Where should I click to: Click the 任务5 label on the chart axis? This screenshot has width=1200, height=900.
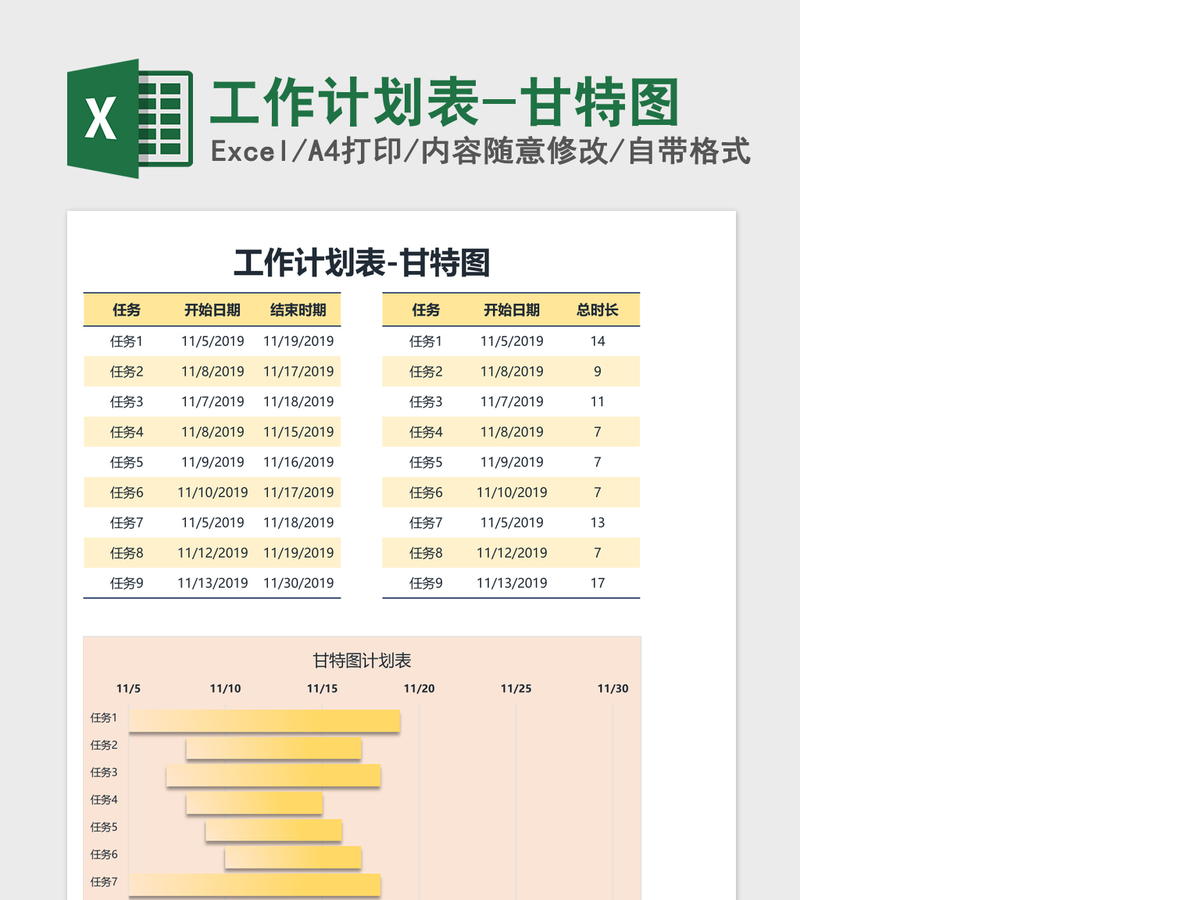click(104, 827)
